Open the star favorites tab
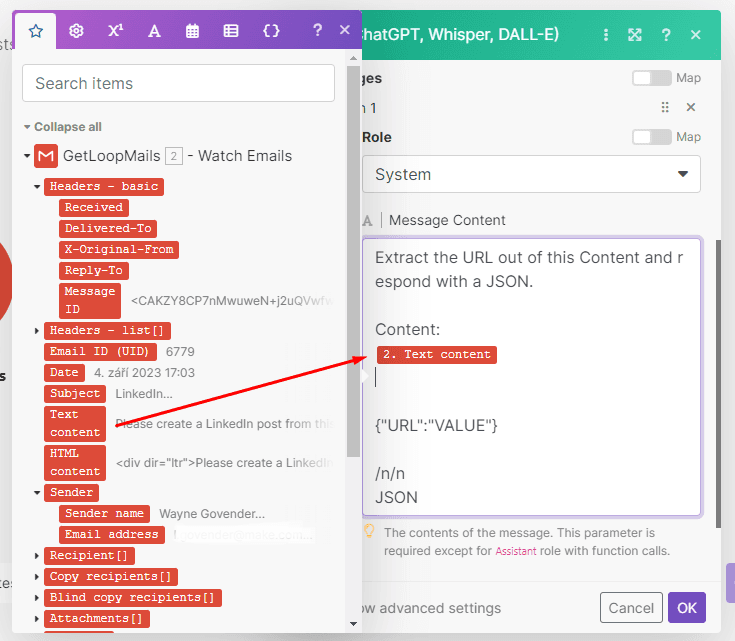The image size is (735, 641). click(36, 31)
